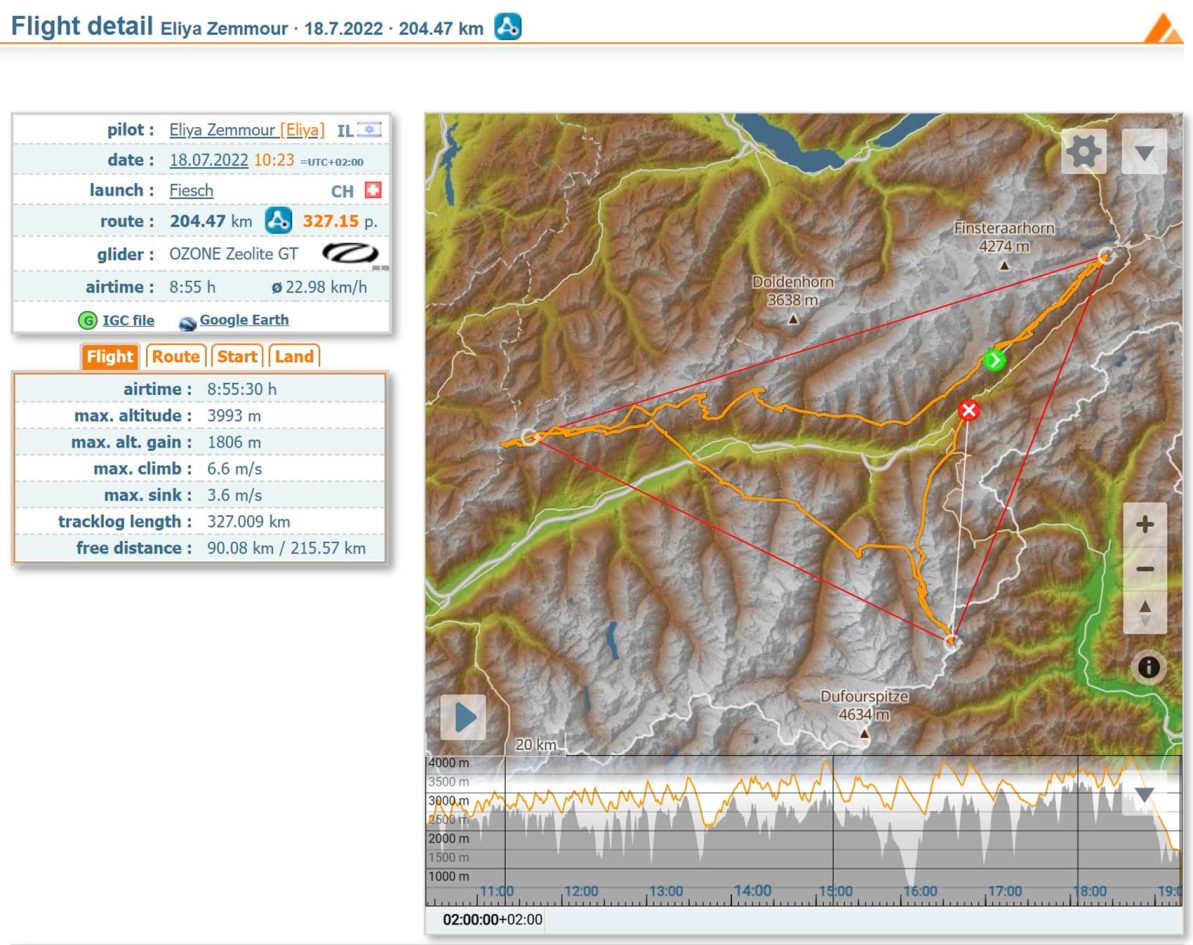Click the 12:00 mark on altitude timeline
Screen dimensions: 1193x945
(581, 890)
